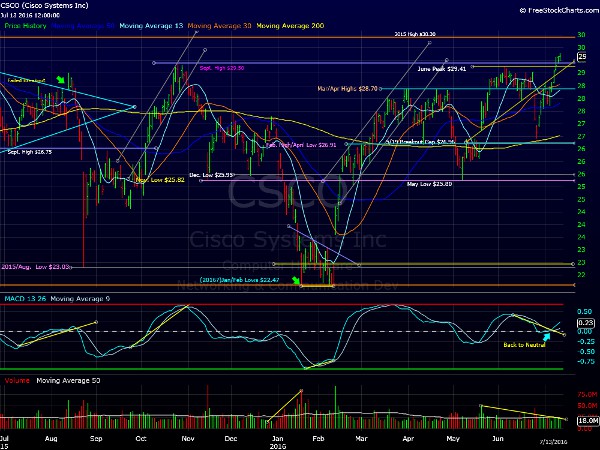This screenshot has width=600, height=450.
Task: Select the Nov month label on time axis
Action: [188, 439]
